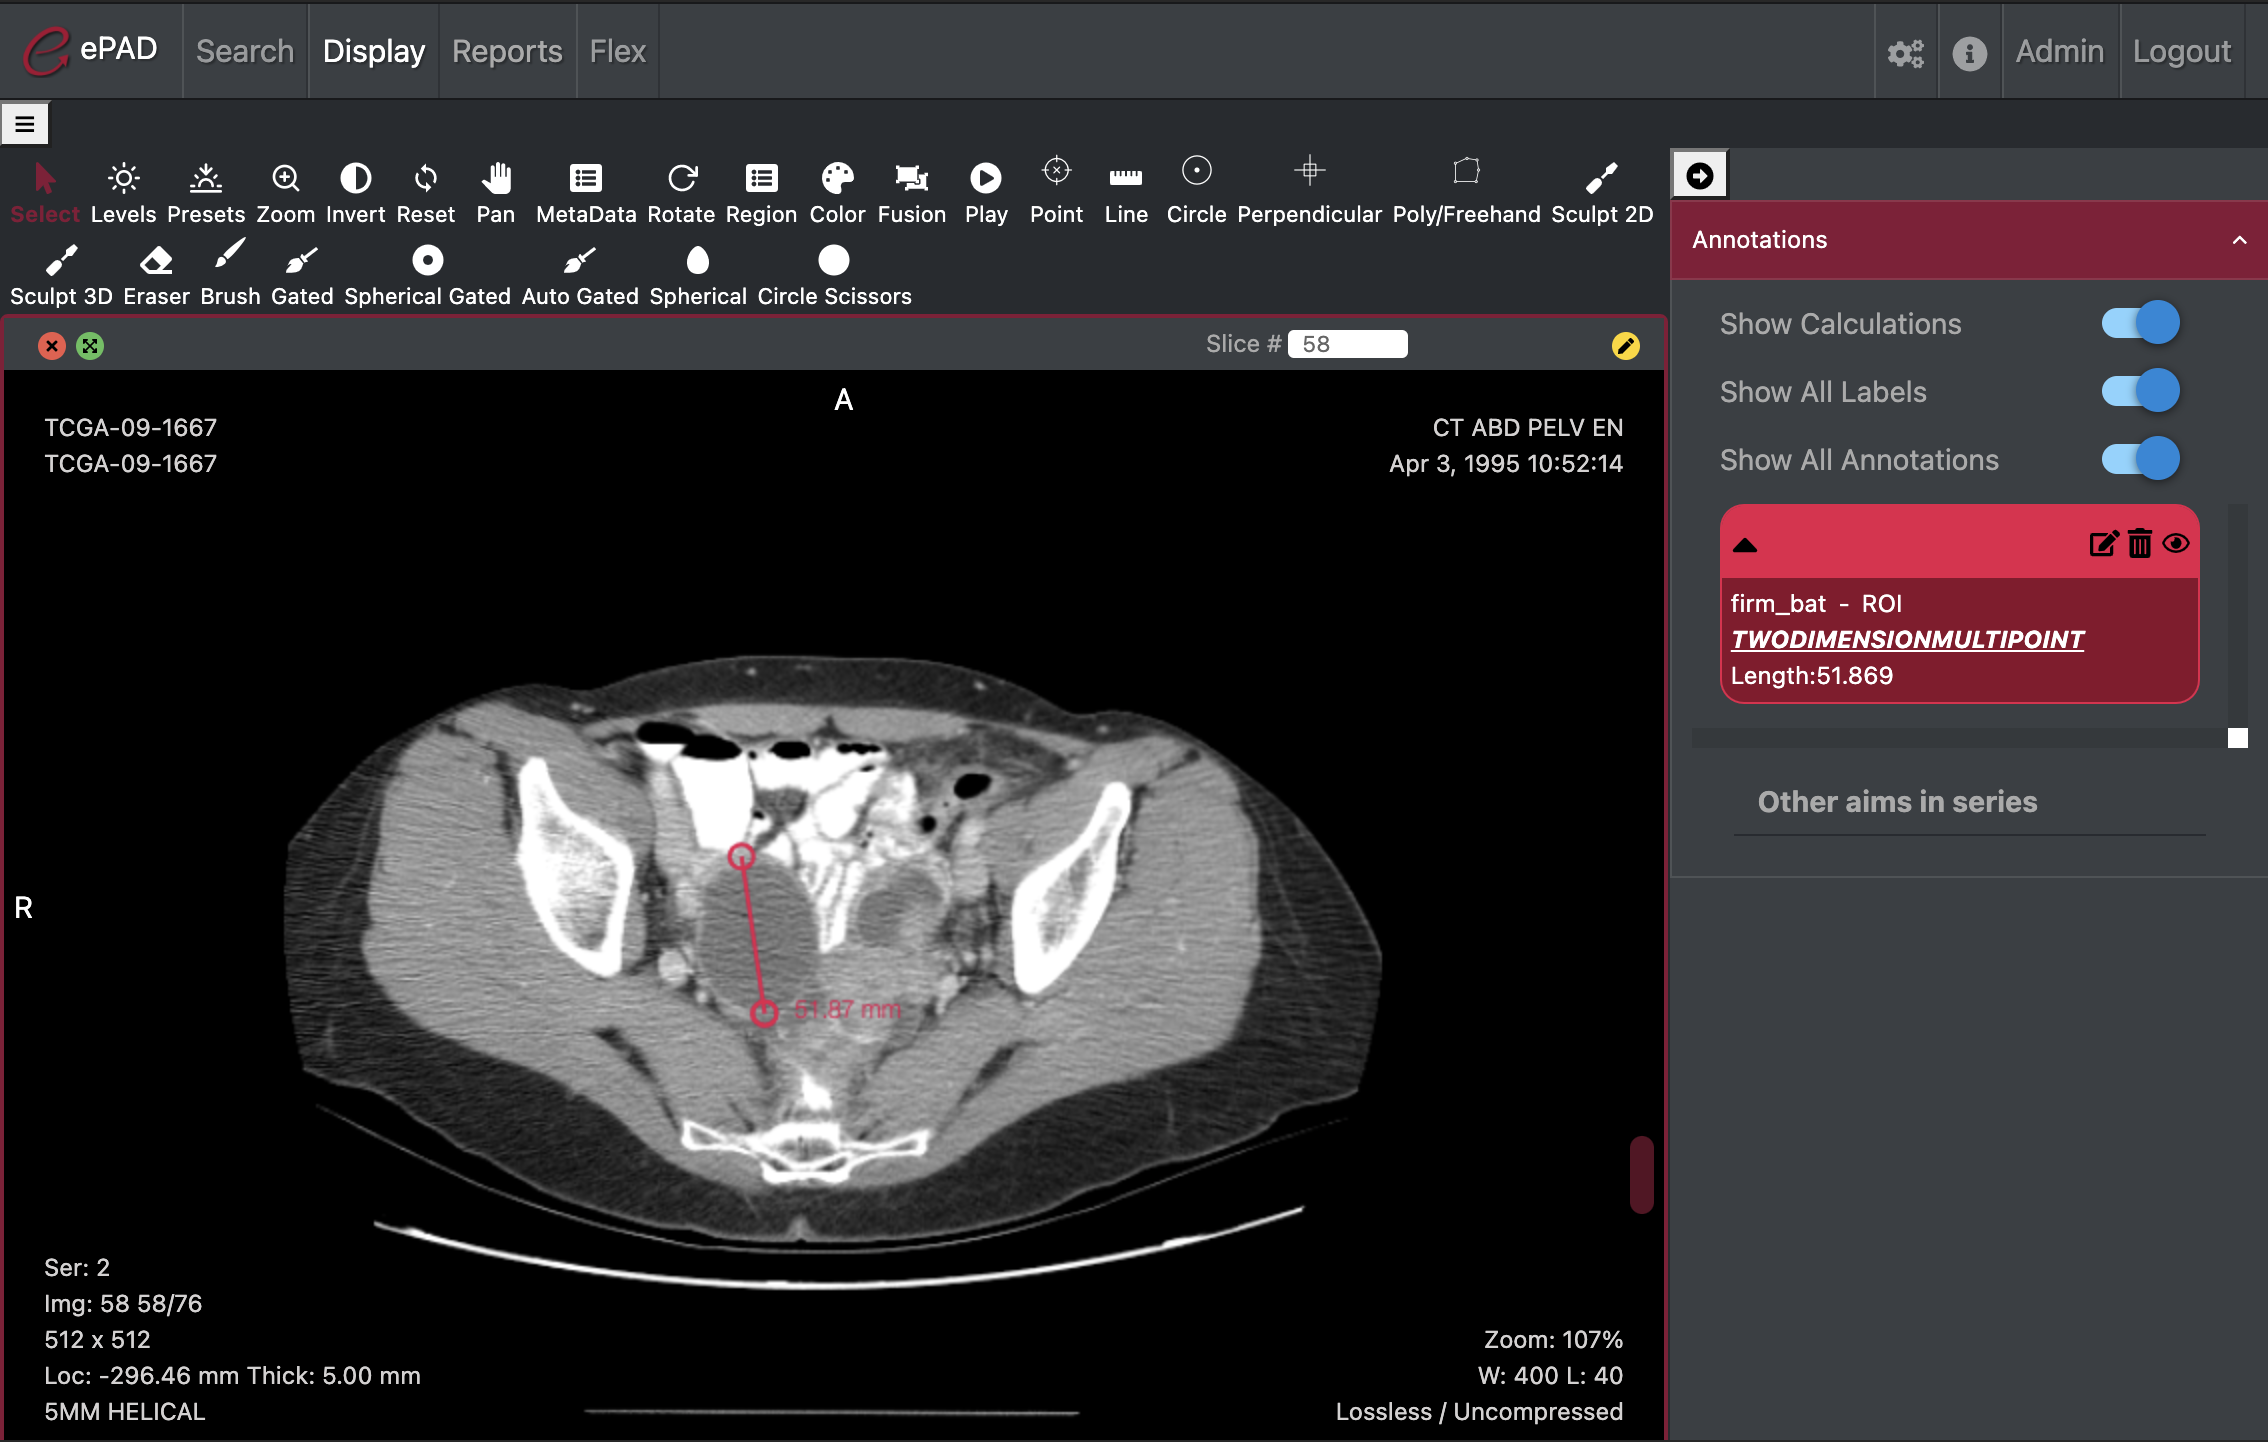Open the Reports menu tab
2268x1442 pixels.
[x=506, y=51]
